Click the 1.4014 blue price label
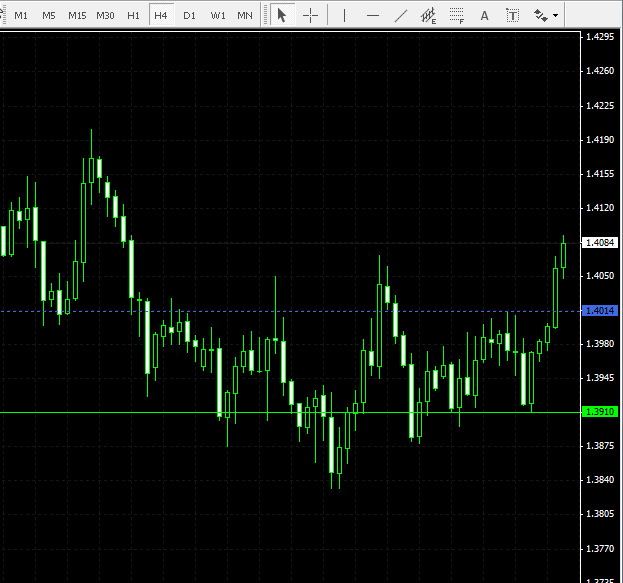The image size is (623, 583). point(600,310)
